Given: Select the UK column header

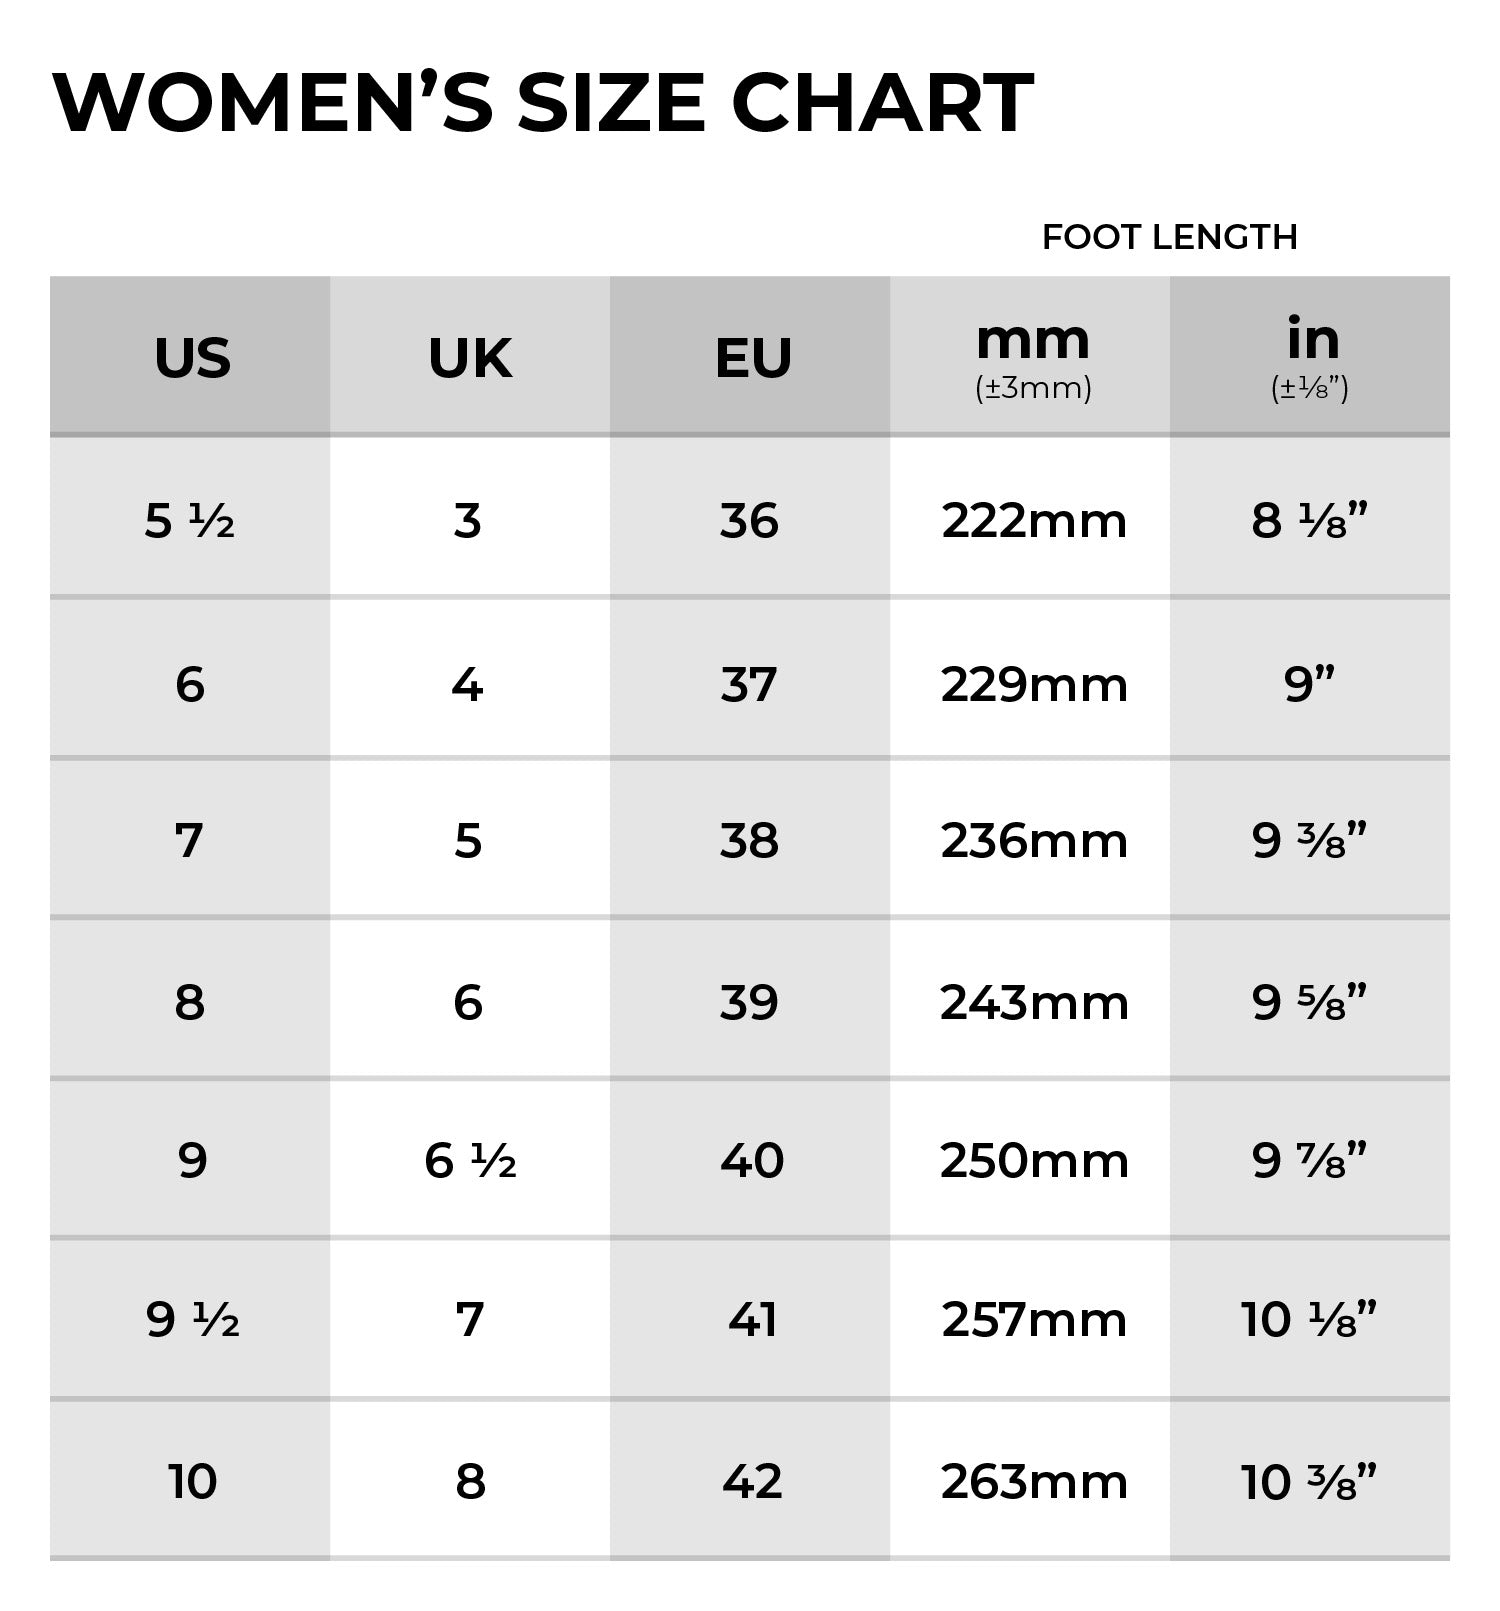Looking at the screenshot, I should (470, 358).
